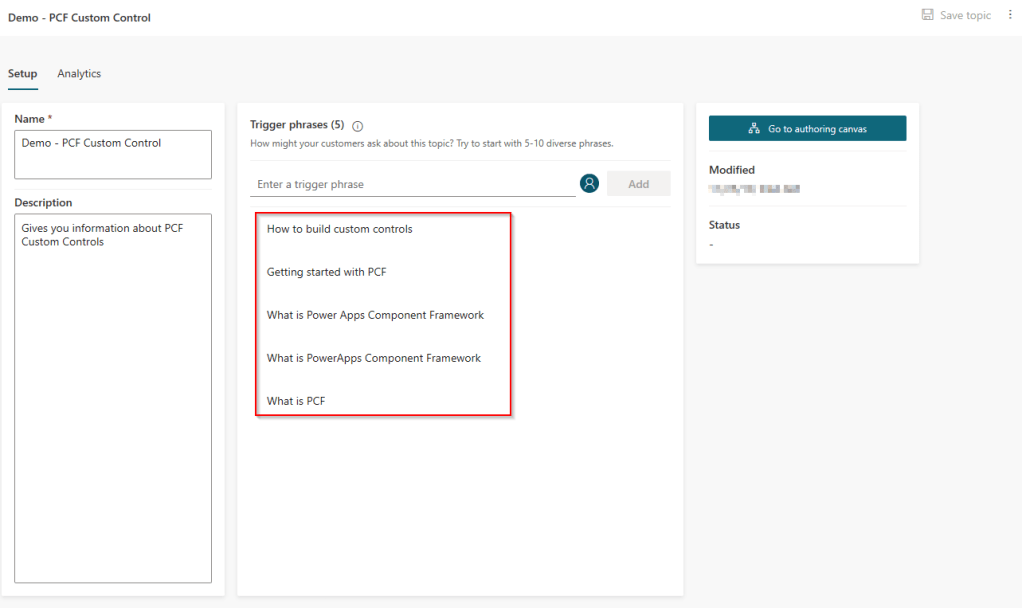Select the 'How to build custom controls' phrase
Screen dimensions: 1022x608
pos(340,229)
